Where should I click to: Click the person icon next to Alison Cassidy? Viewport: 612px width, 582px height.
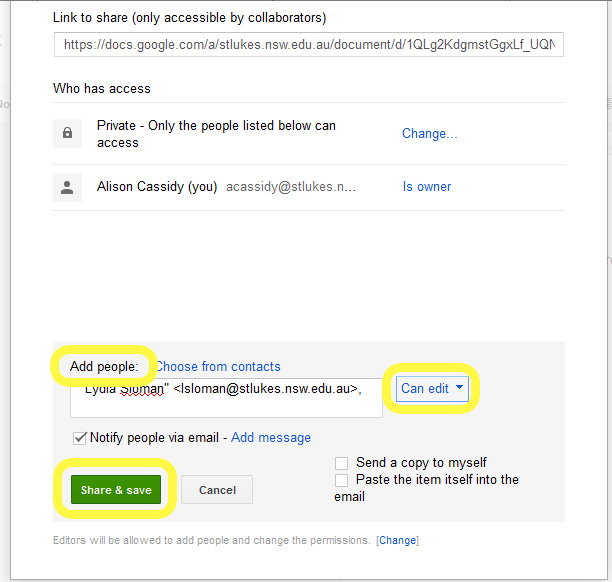click(68, 187)
